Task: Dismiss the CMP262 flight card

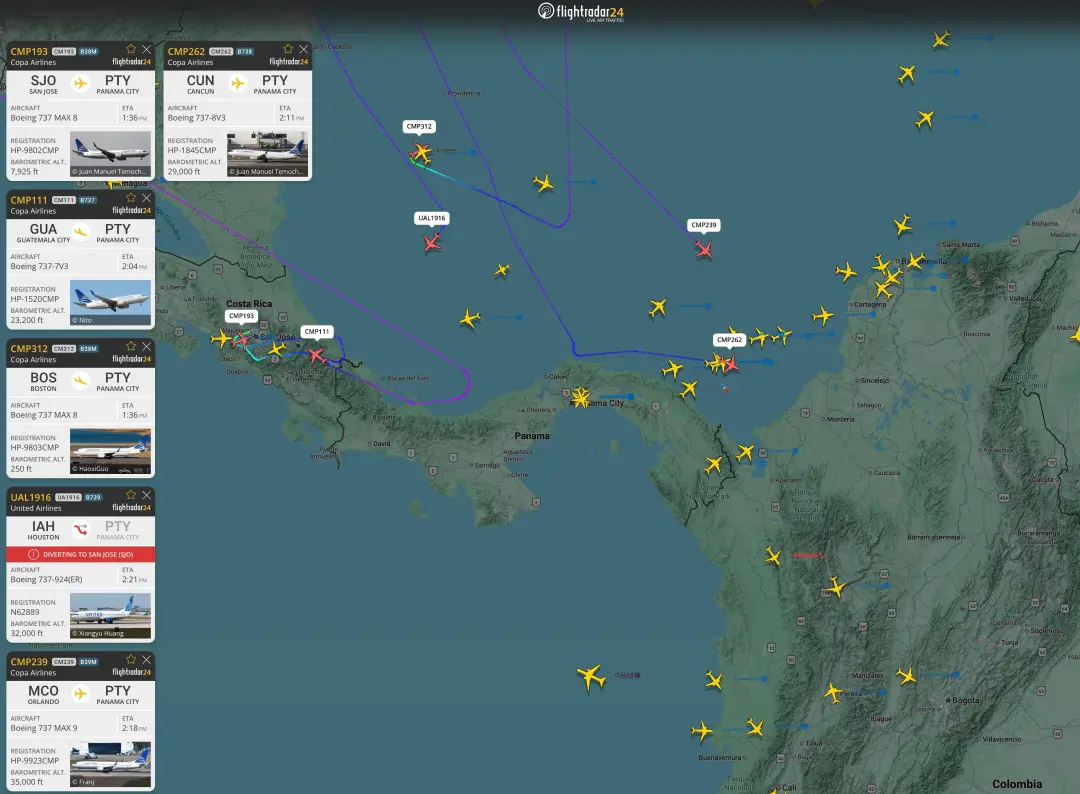Action: (x=304, y=50)
